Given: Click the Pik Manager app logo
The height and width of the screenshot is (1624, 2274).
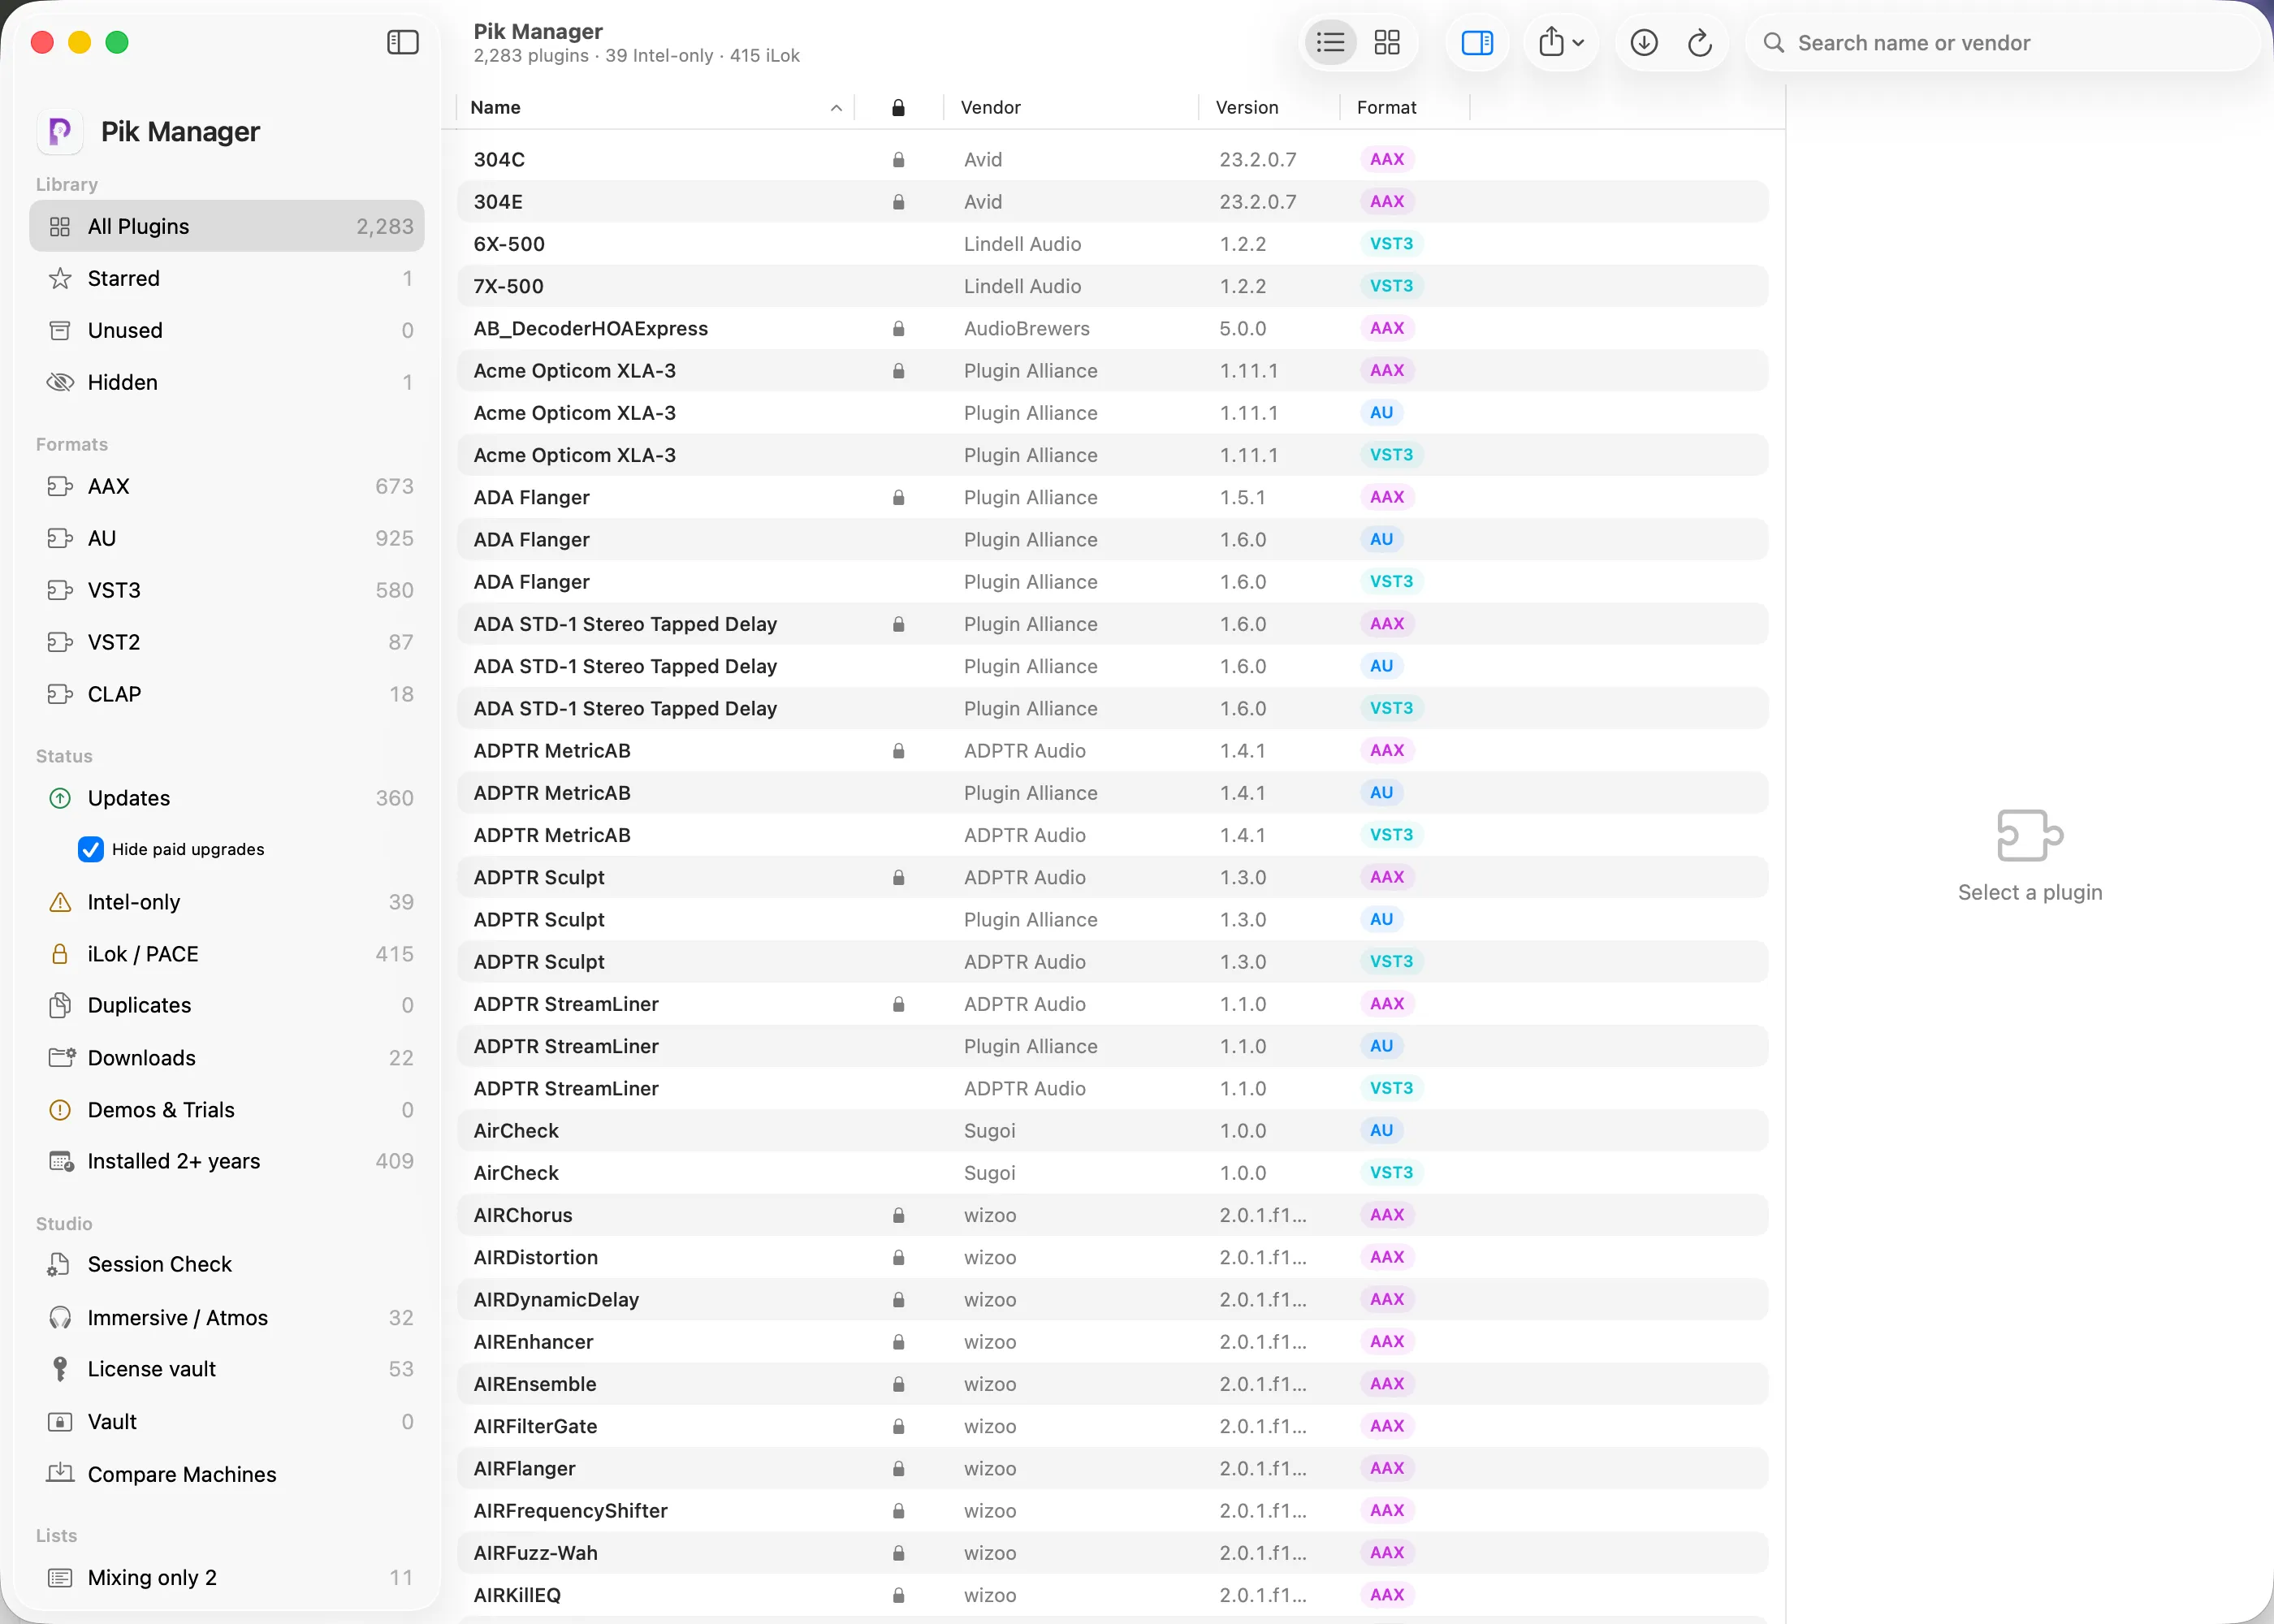Looking at the screenshot, I should click(60, 131).
